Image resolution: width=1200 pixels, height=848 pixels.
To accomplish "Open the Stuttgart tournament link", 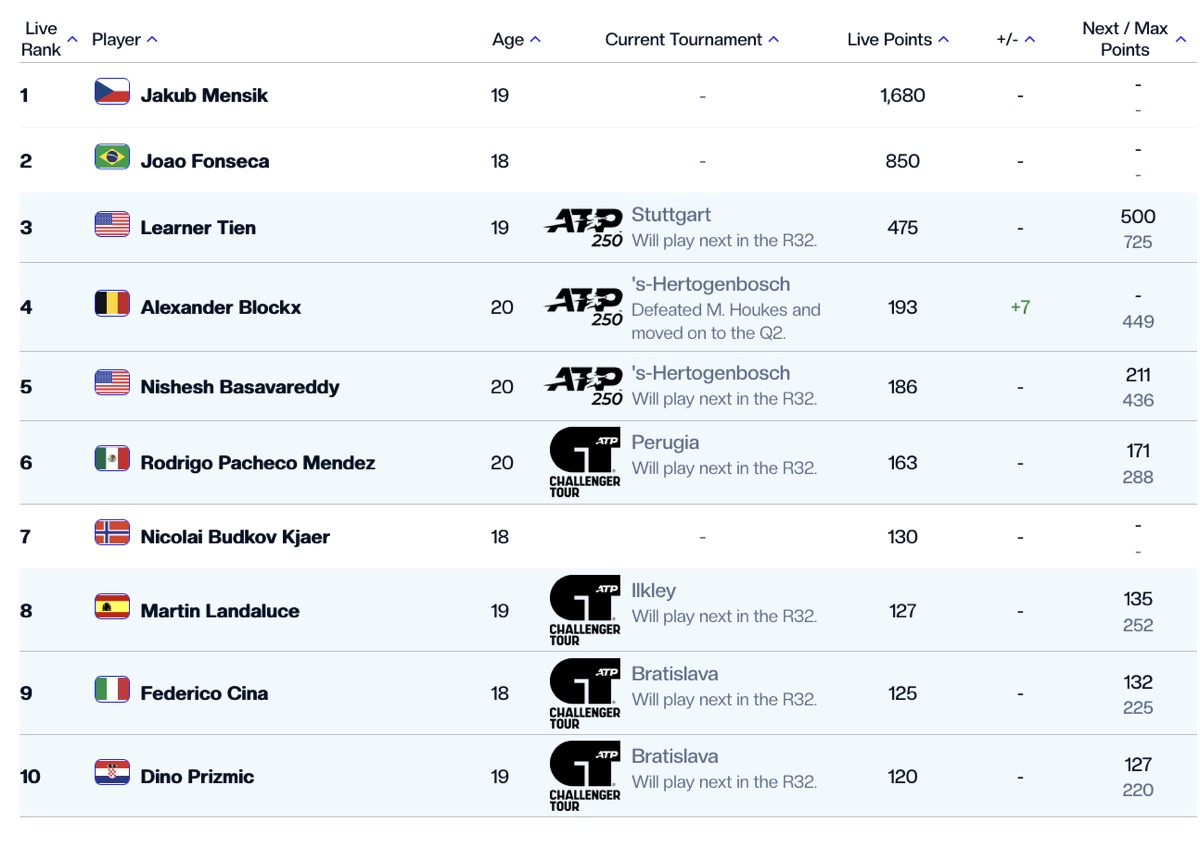I will click(671, 215).
